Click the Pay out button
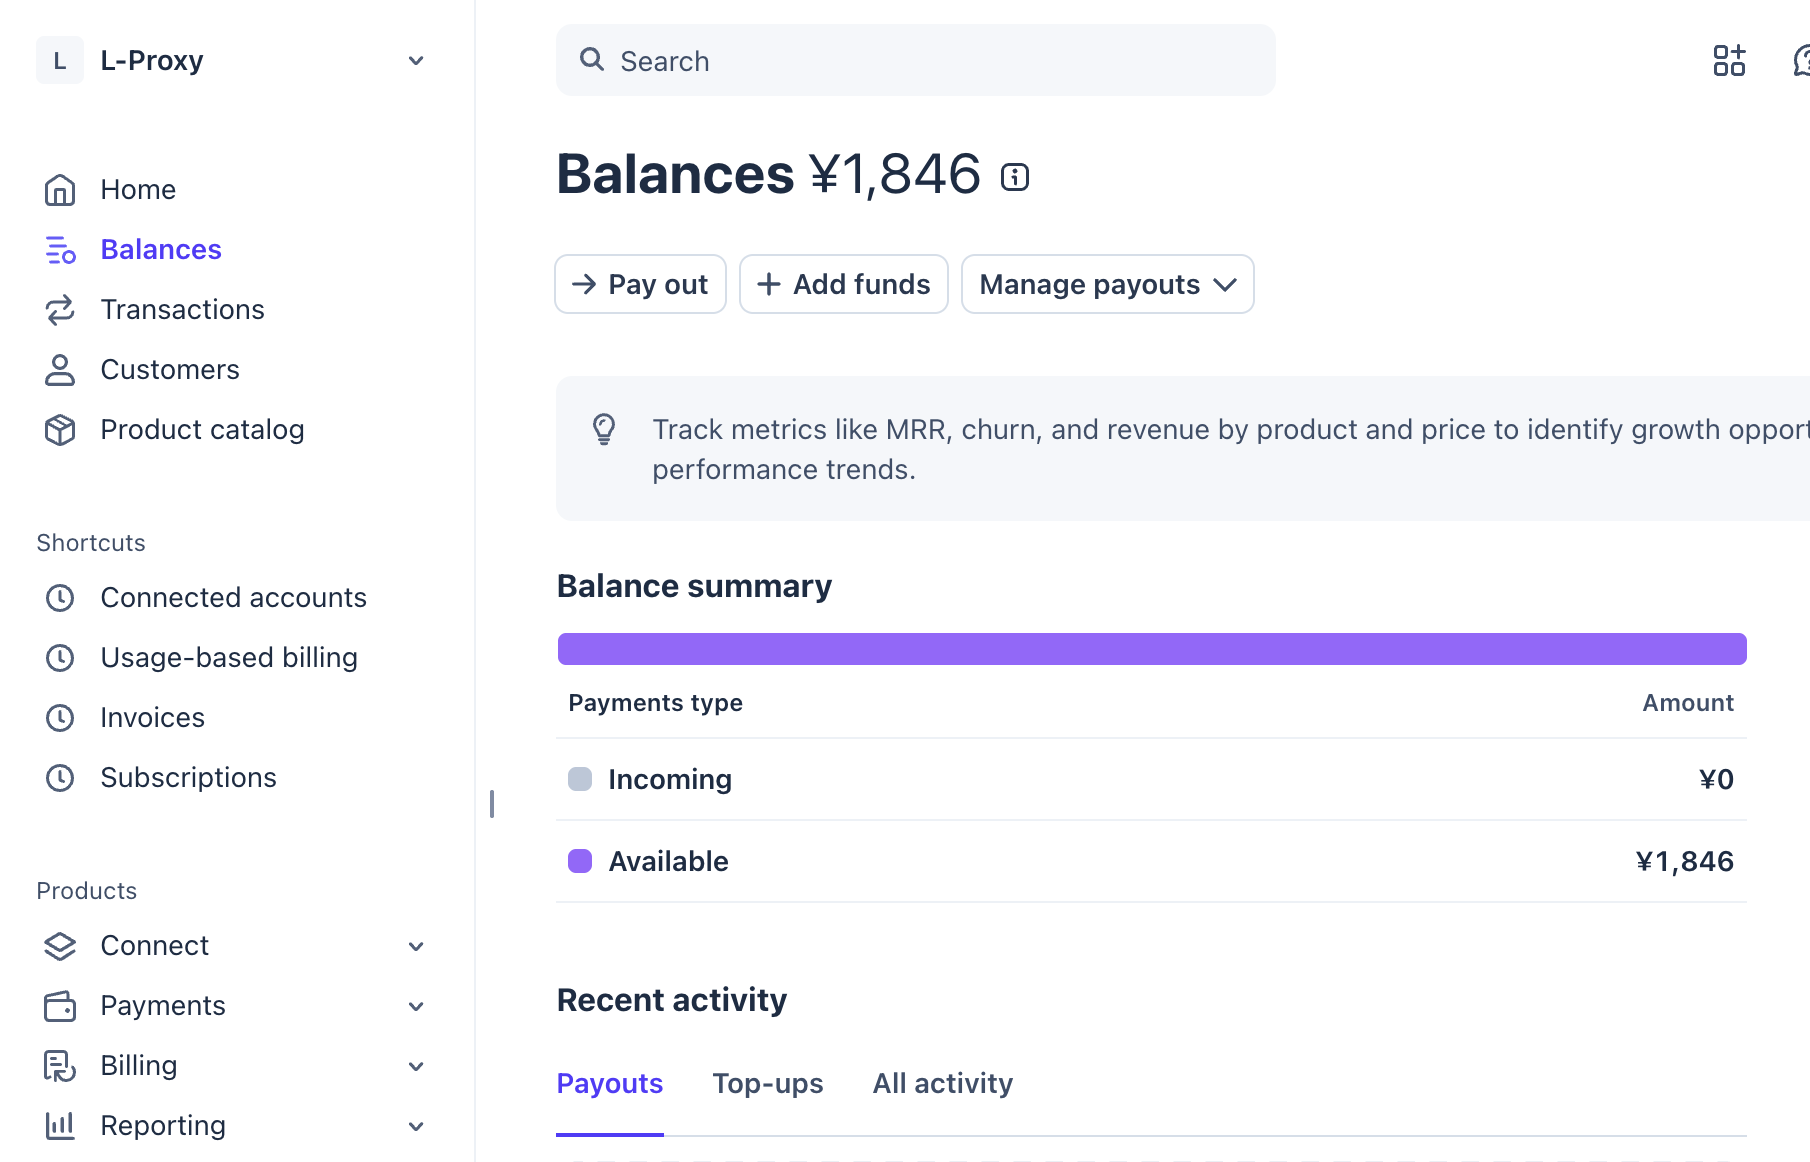The image size is (1810, 1162). (640, 284)
